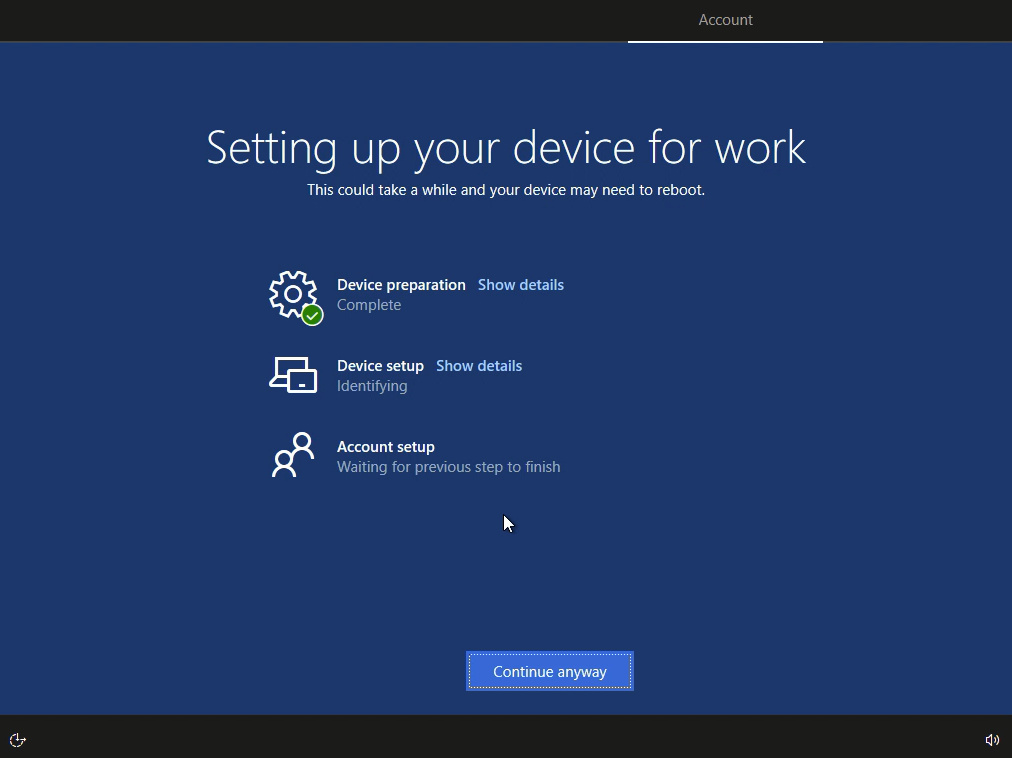Click 'Waiting for previous step to finish'
This screenshot has height=758, width=1012.
[448, 467]
